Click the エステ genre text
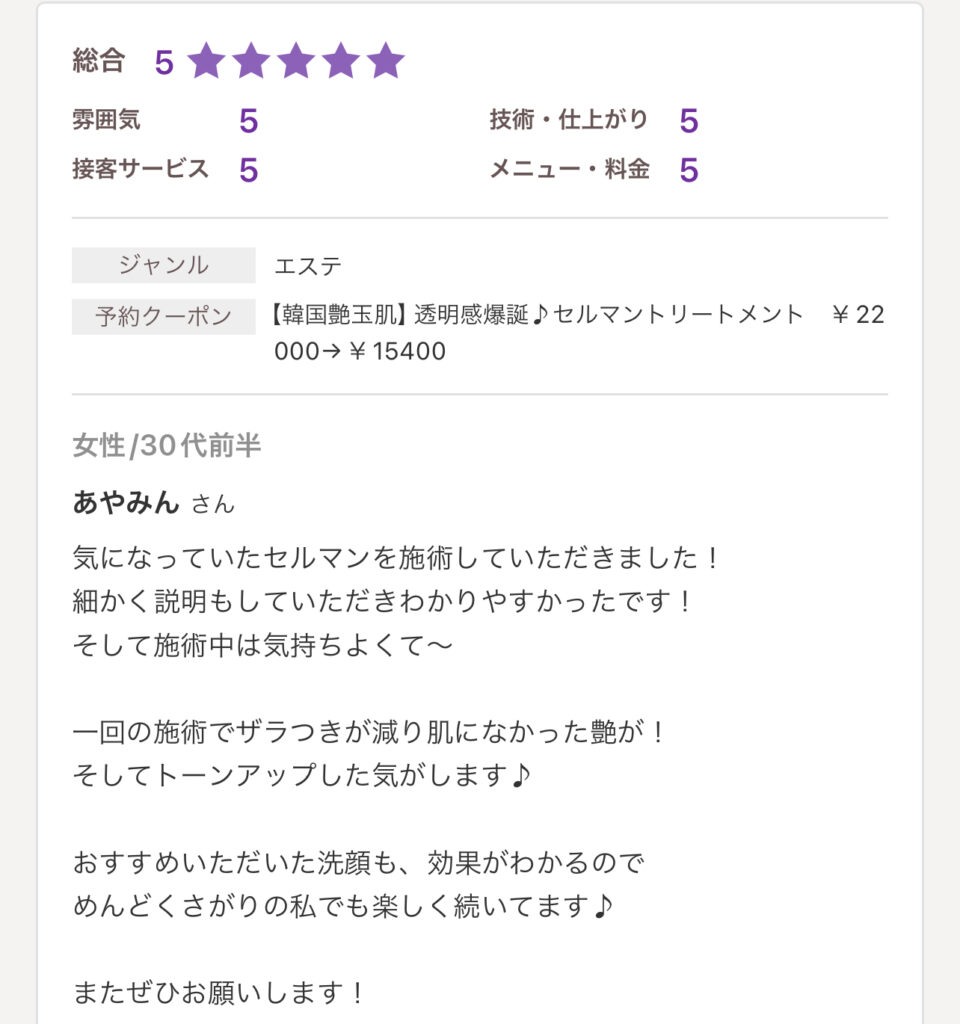 point(308,266)
